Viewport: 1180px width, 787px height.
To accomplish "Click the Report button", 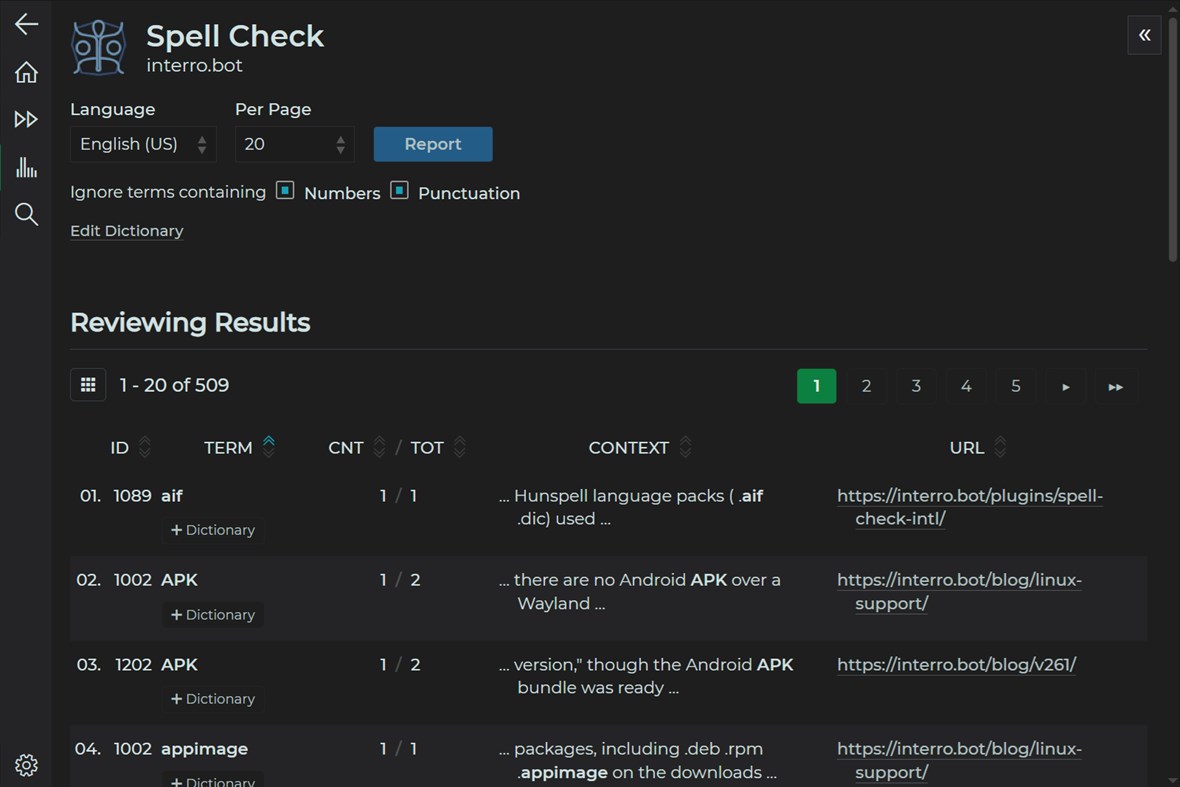I will (x=433, y=144).
